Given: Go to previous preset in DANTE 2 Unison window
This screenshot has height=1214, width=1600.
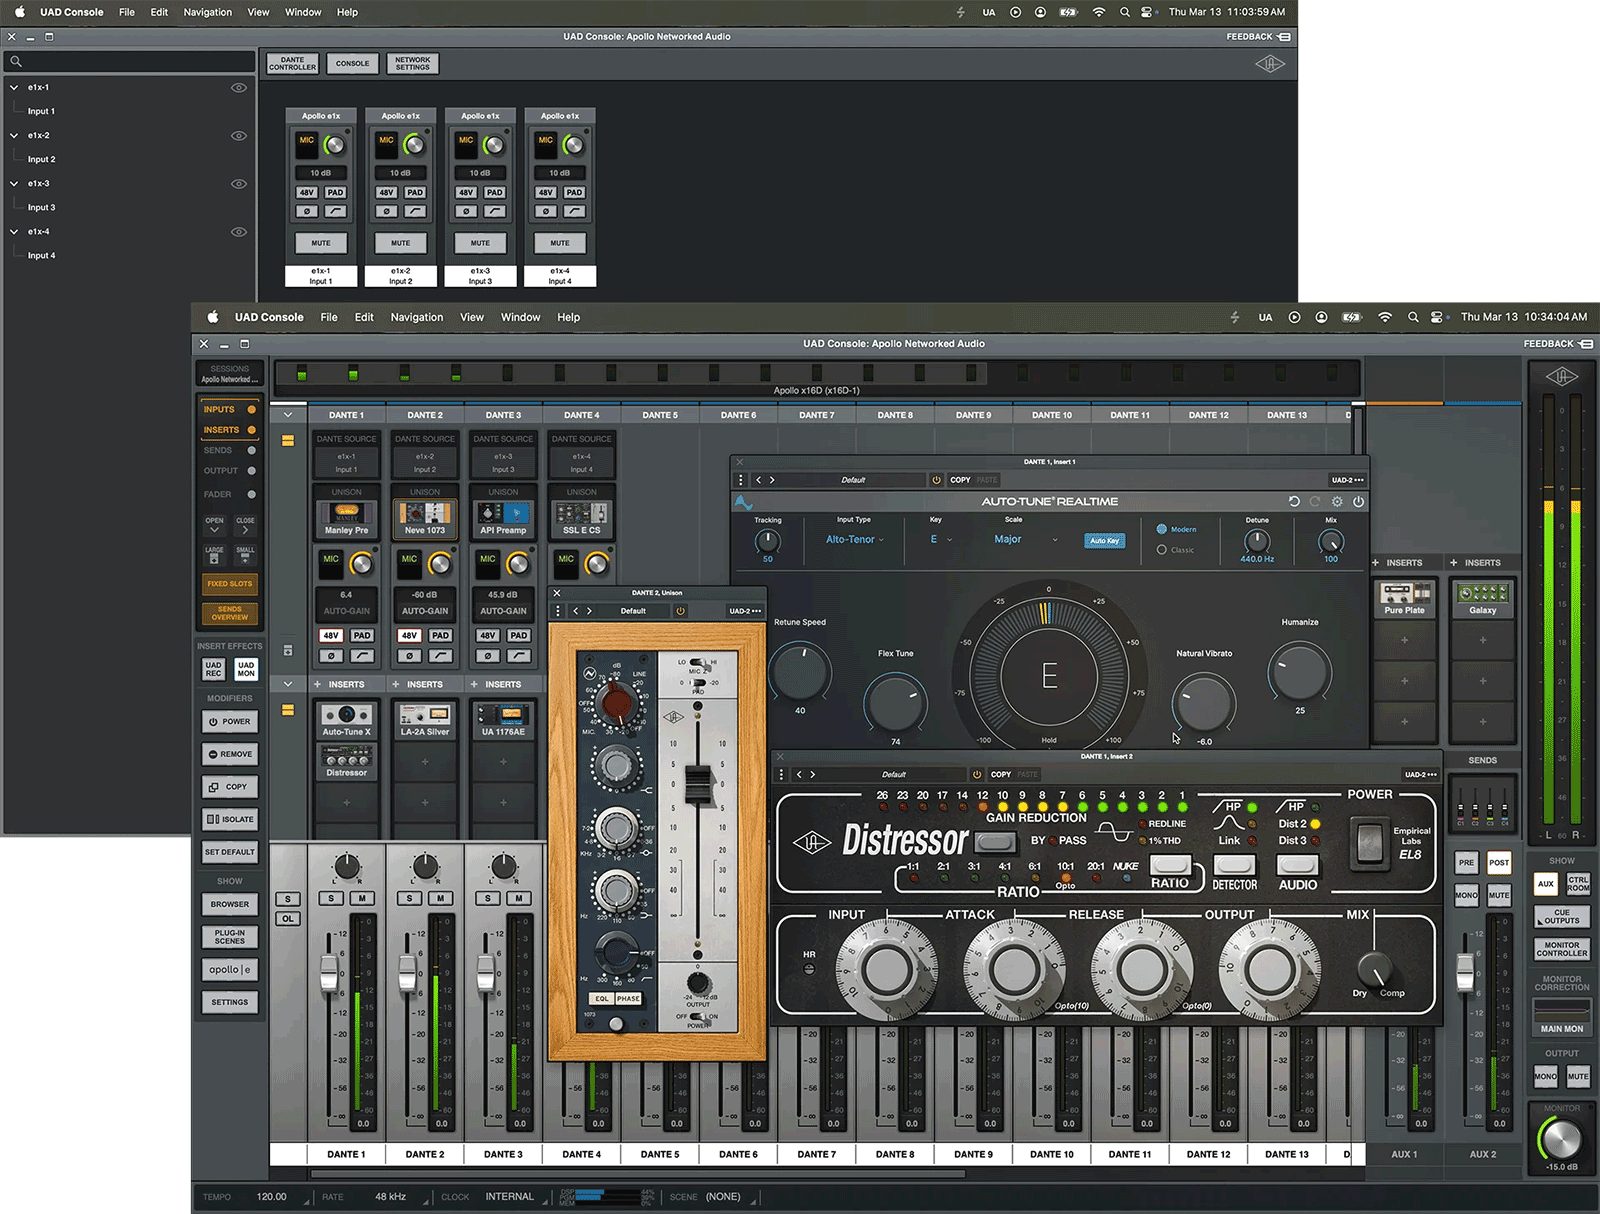Looking at the screenshot, I should [x=575, y=611].
